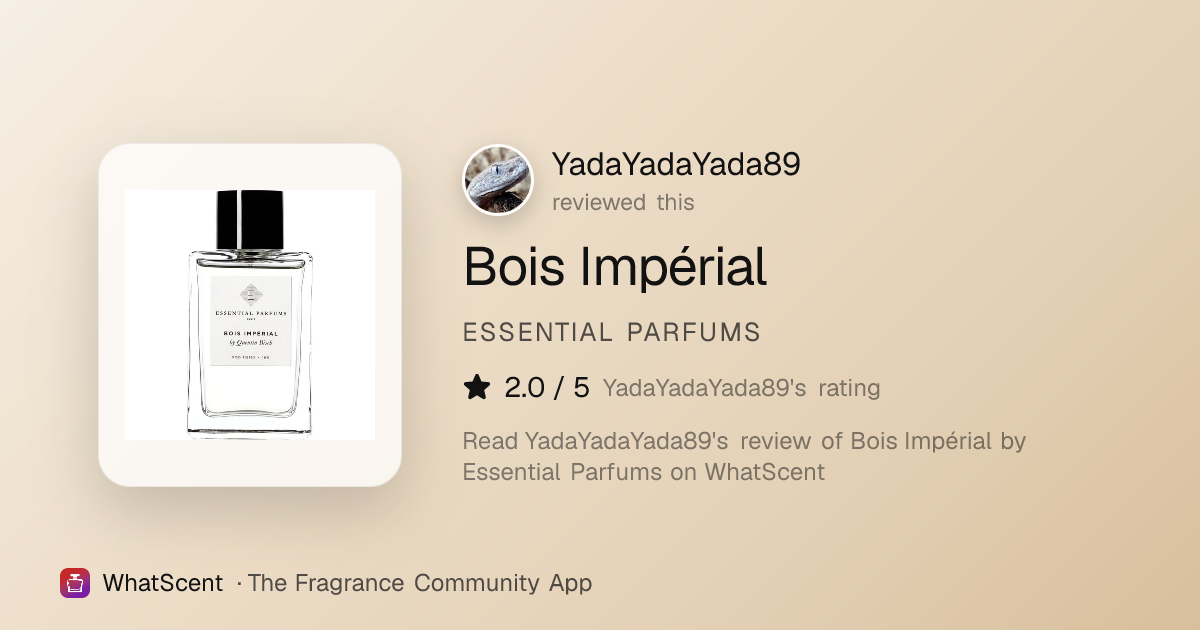The width and height of the screenshot is (1200, 630).
Task: Click the white label on the bottle
Action: tap(250, 321)
